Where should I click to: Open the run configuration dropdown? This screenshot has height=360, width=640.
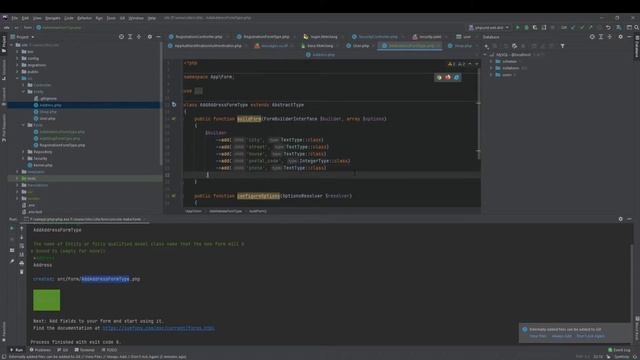coord(489,27)
